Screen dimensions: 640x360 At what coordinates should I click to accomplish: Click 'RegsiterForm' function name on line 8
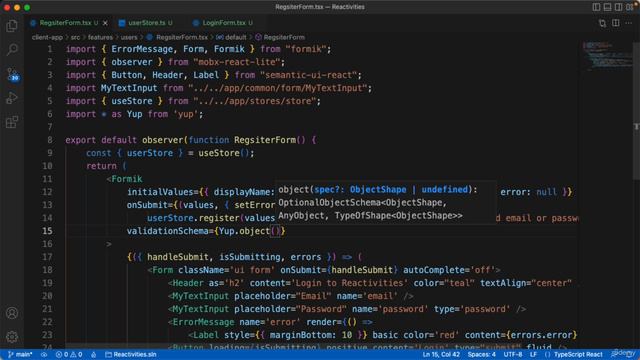coord(265,140)
